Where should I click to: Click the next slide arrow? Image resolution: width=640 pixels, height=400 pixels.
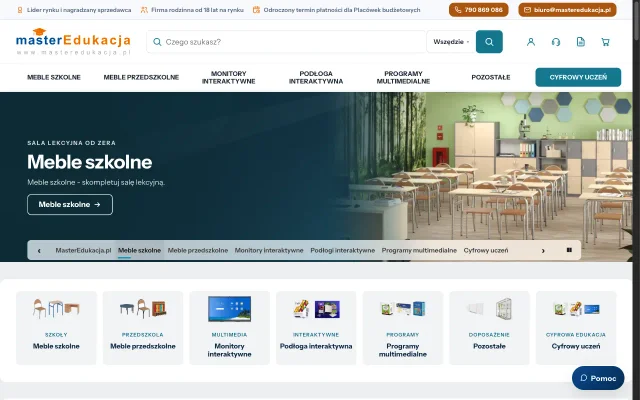[x=543, y=251]
